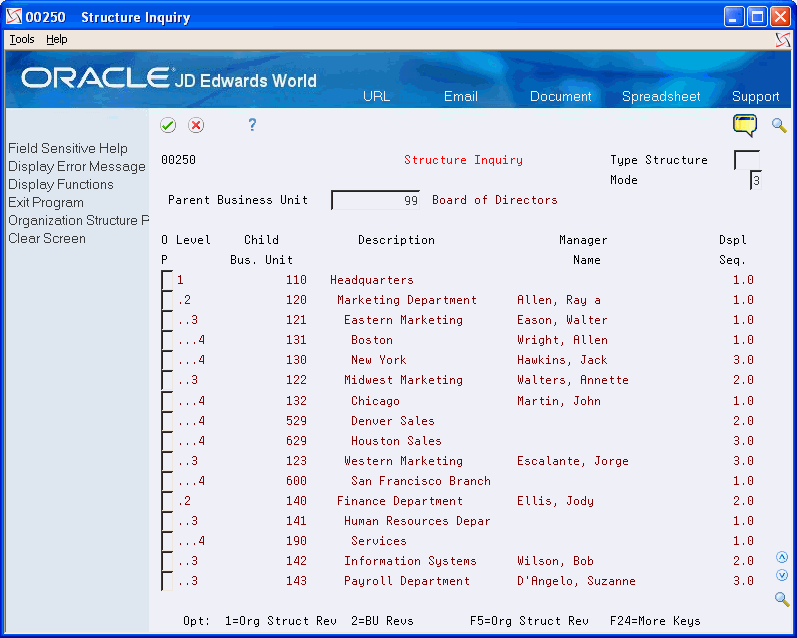Click the top magnifier search icon

(x=779, y=125)
